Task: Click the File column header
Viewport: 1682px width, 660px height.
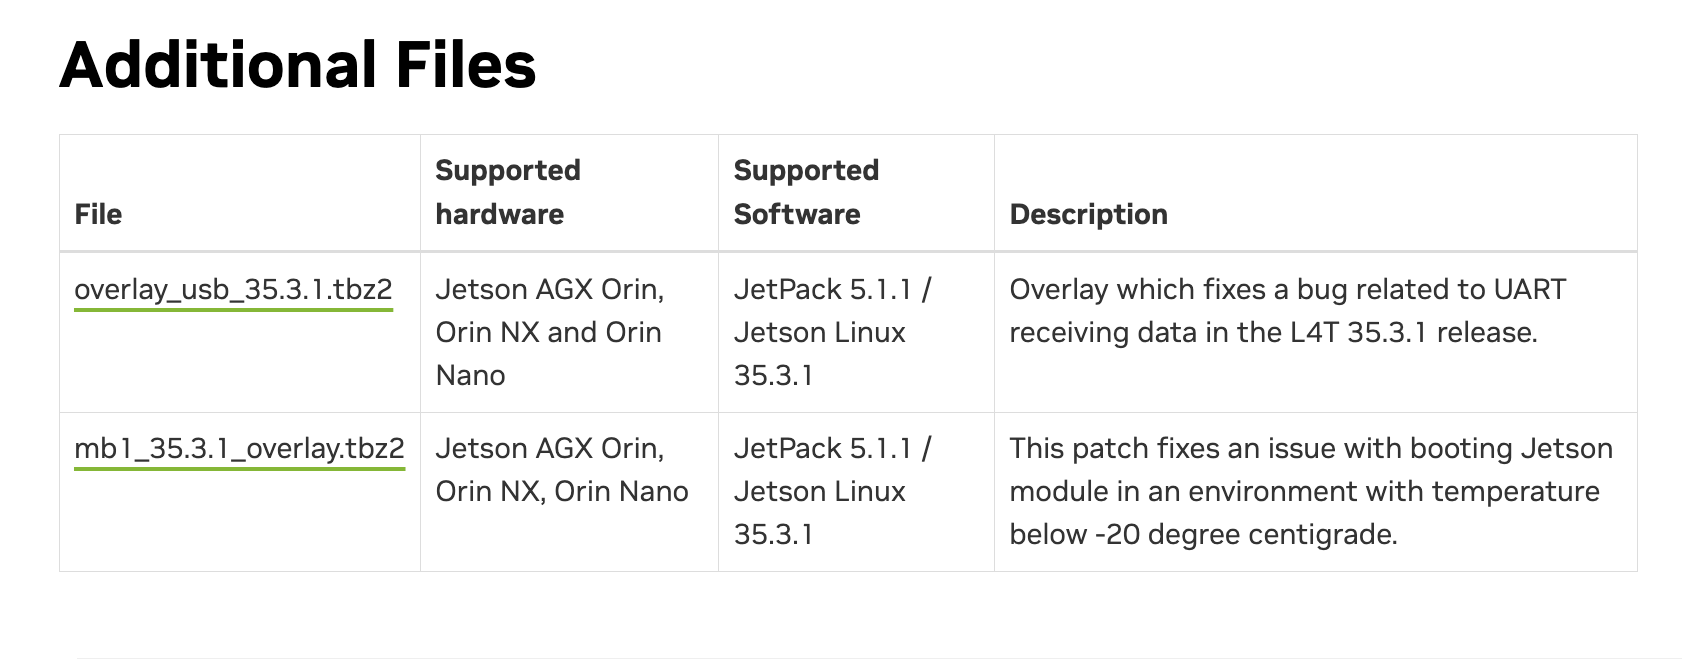Action: 98,214
